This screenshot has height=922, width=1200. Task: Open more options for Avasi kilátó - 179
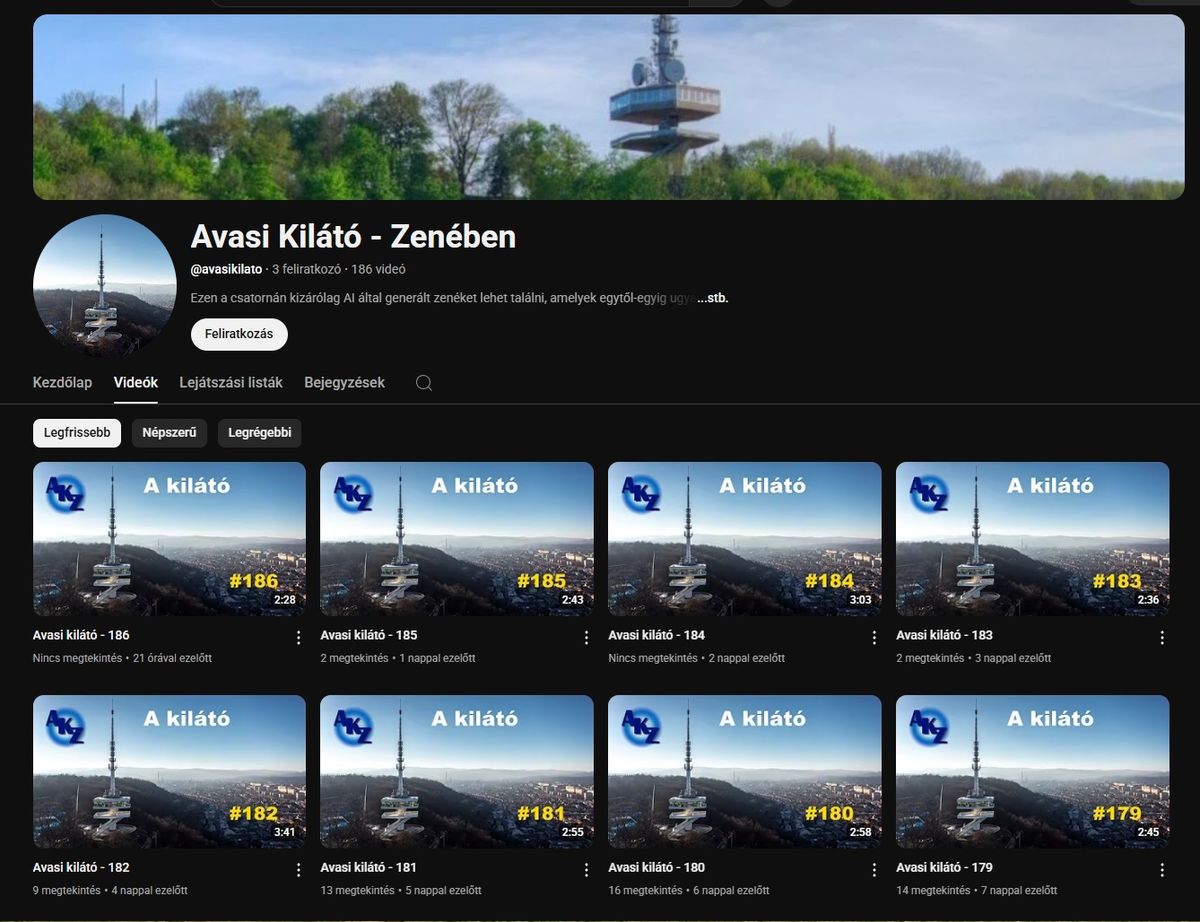point(1162,869)
